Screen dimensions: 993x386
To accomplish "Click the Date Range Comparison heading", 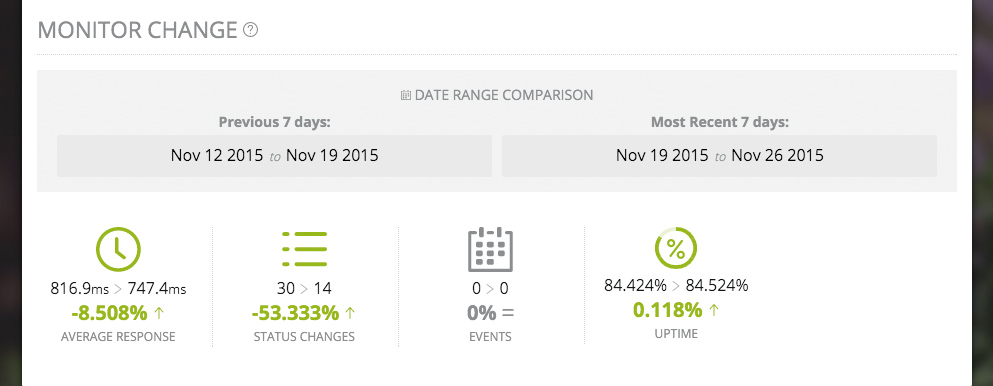I will tap(504, 96).
